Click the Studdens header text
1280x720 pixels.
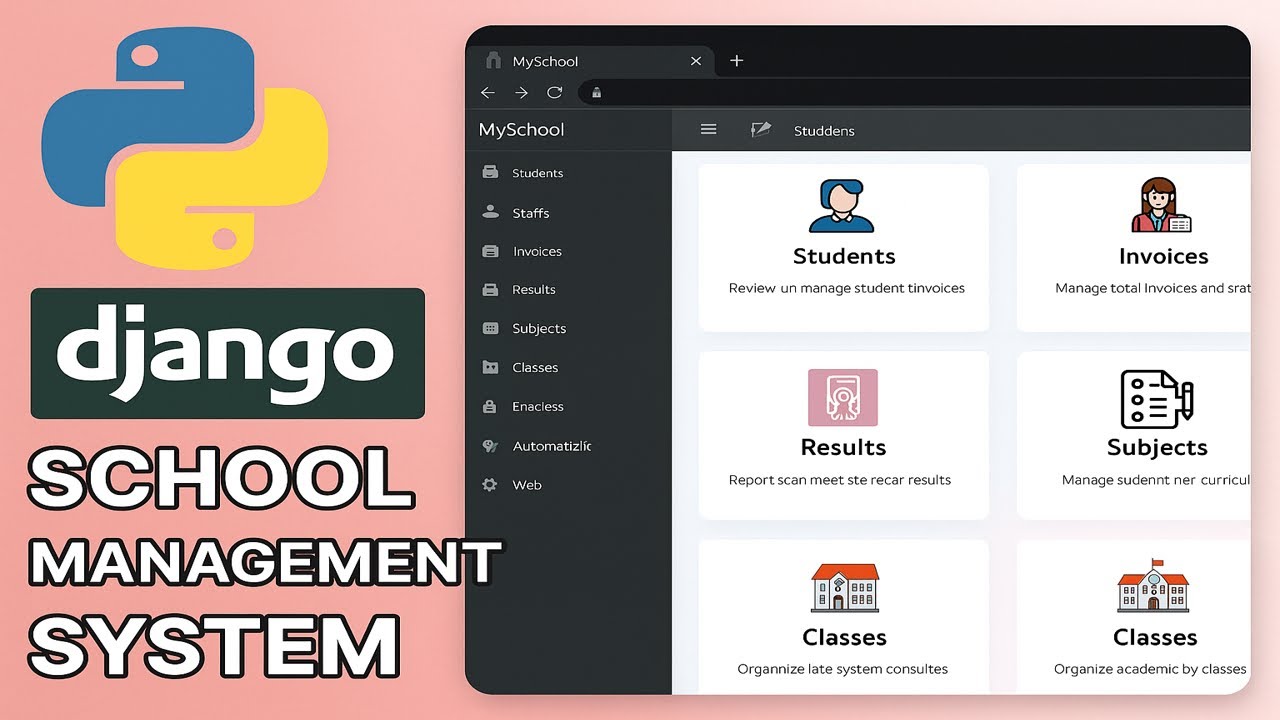click(x=824, y=131)
